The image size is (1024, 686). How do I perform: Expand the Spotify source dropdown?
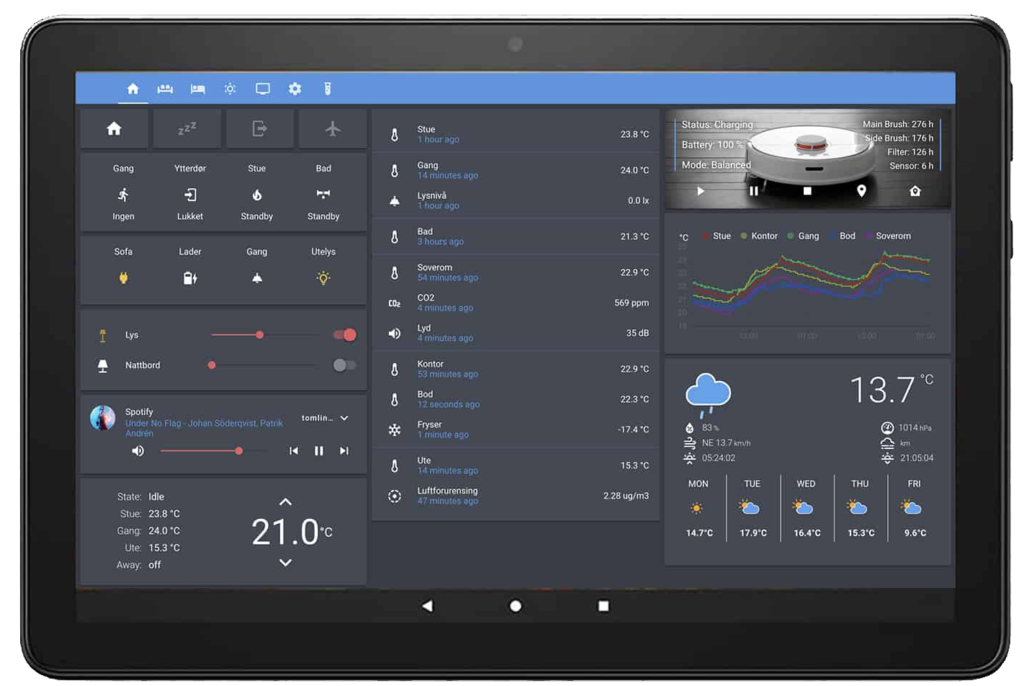coord(344,418)
